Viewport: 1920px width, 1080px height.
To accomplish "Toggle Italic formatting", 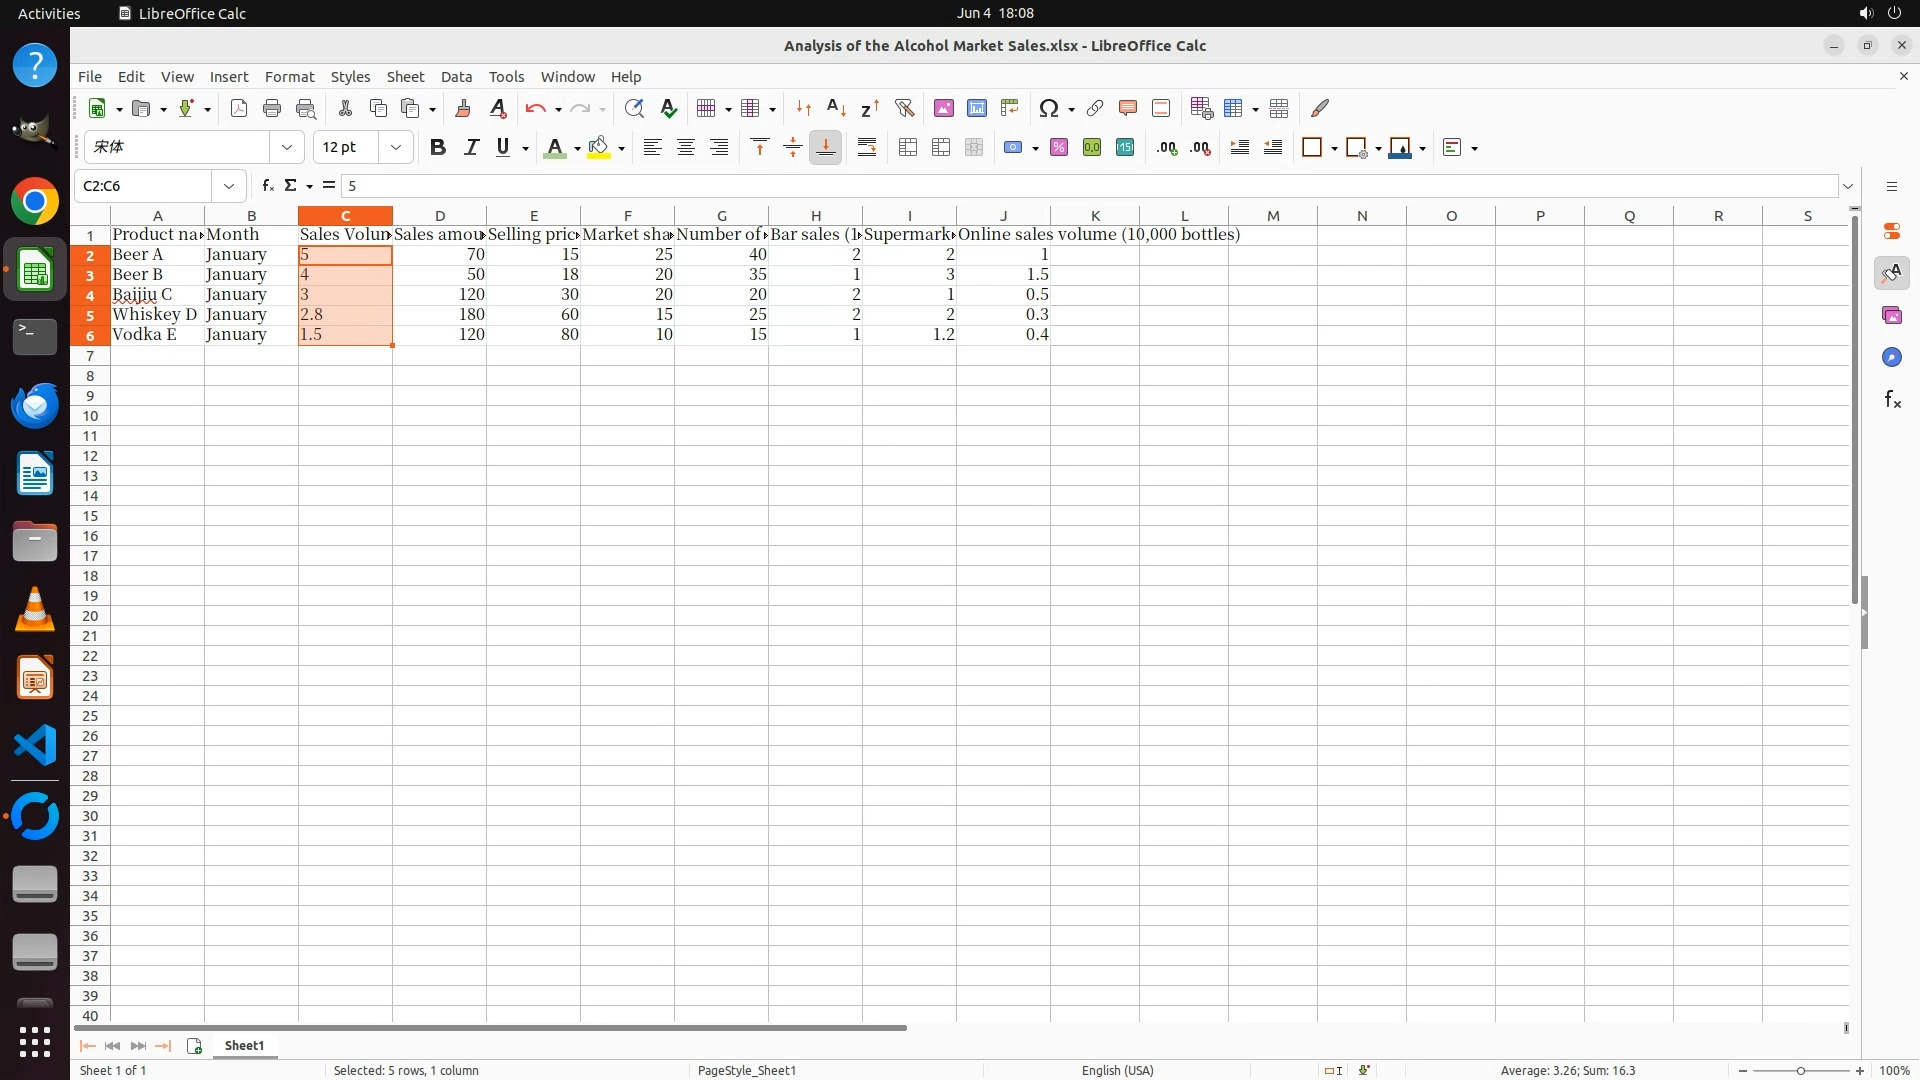I will pos(471,147).
